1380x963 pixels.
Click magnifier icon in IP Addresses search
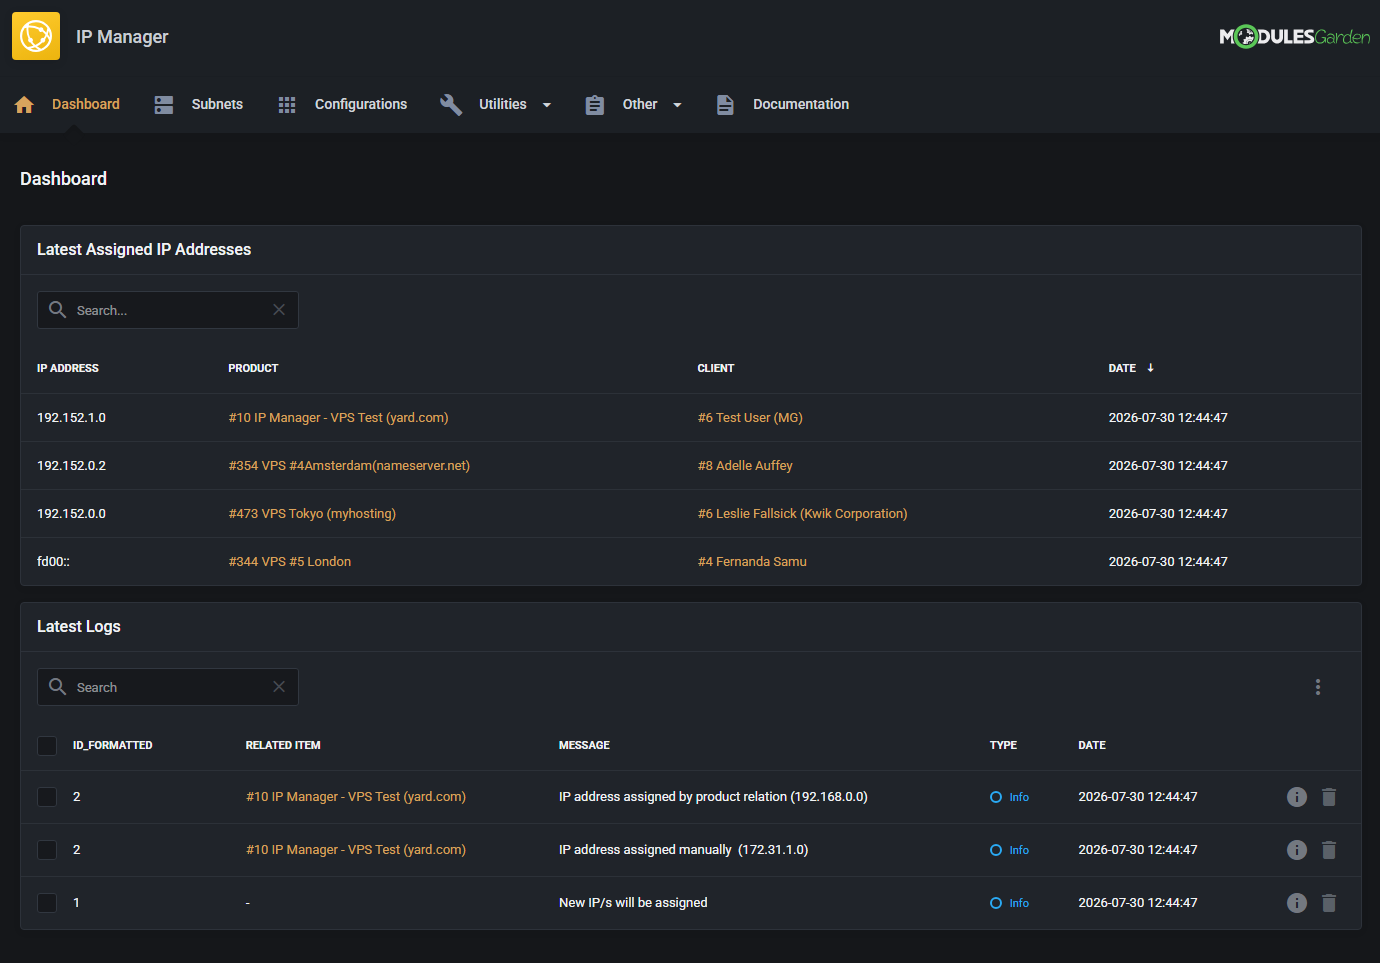point(58,310)
